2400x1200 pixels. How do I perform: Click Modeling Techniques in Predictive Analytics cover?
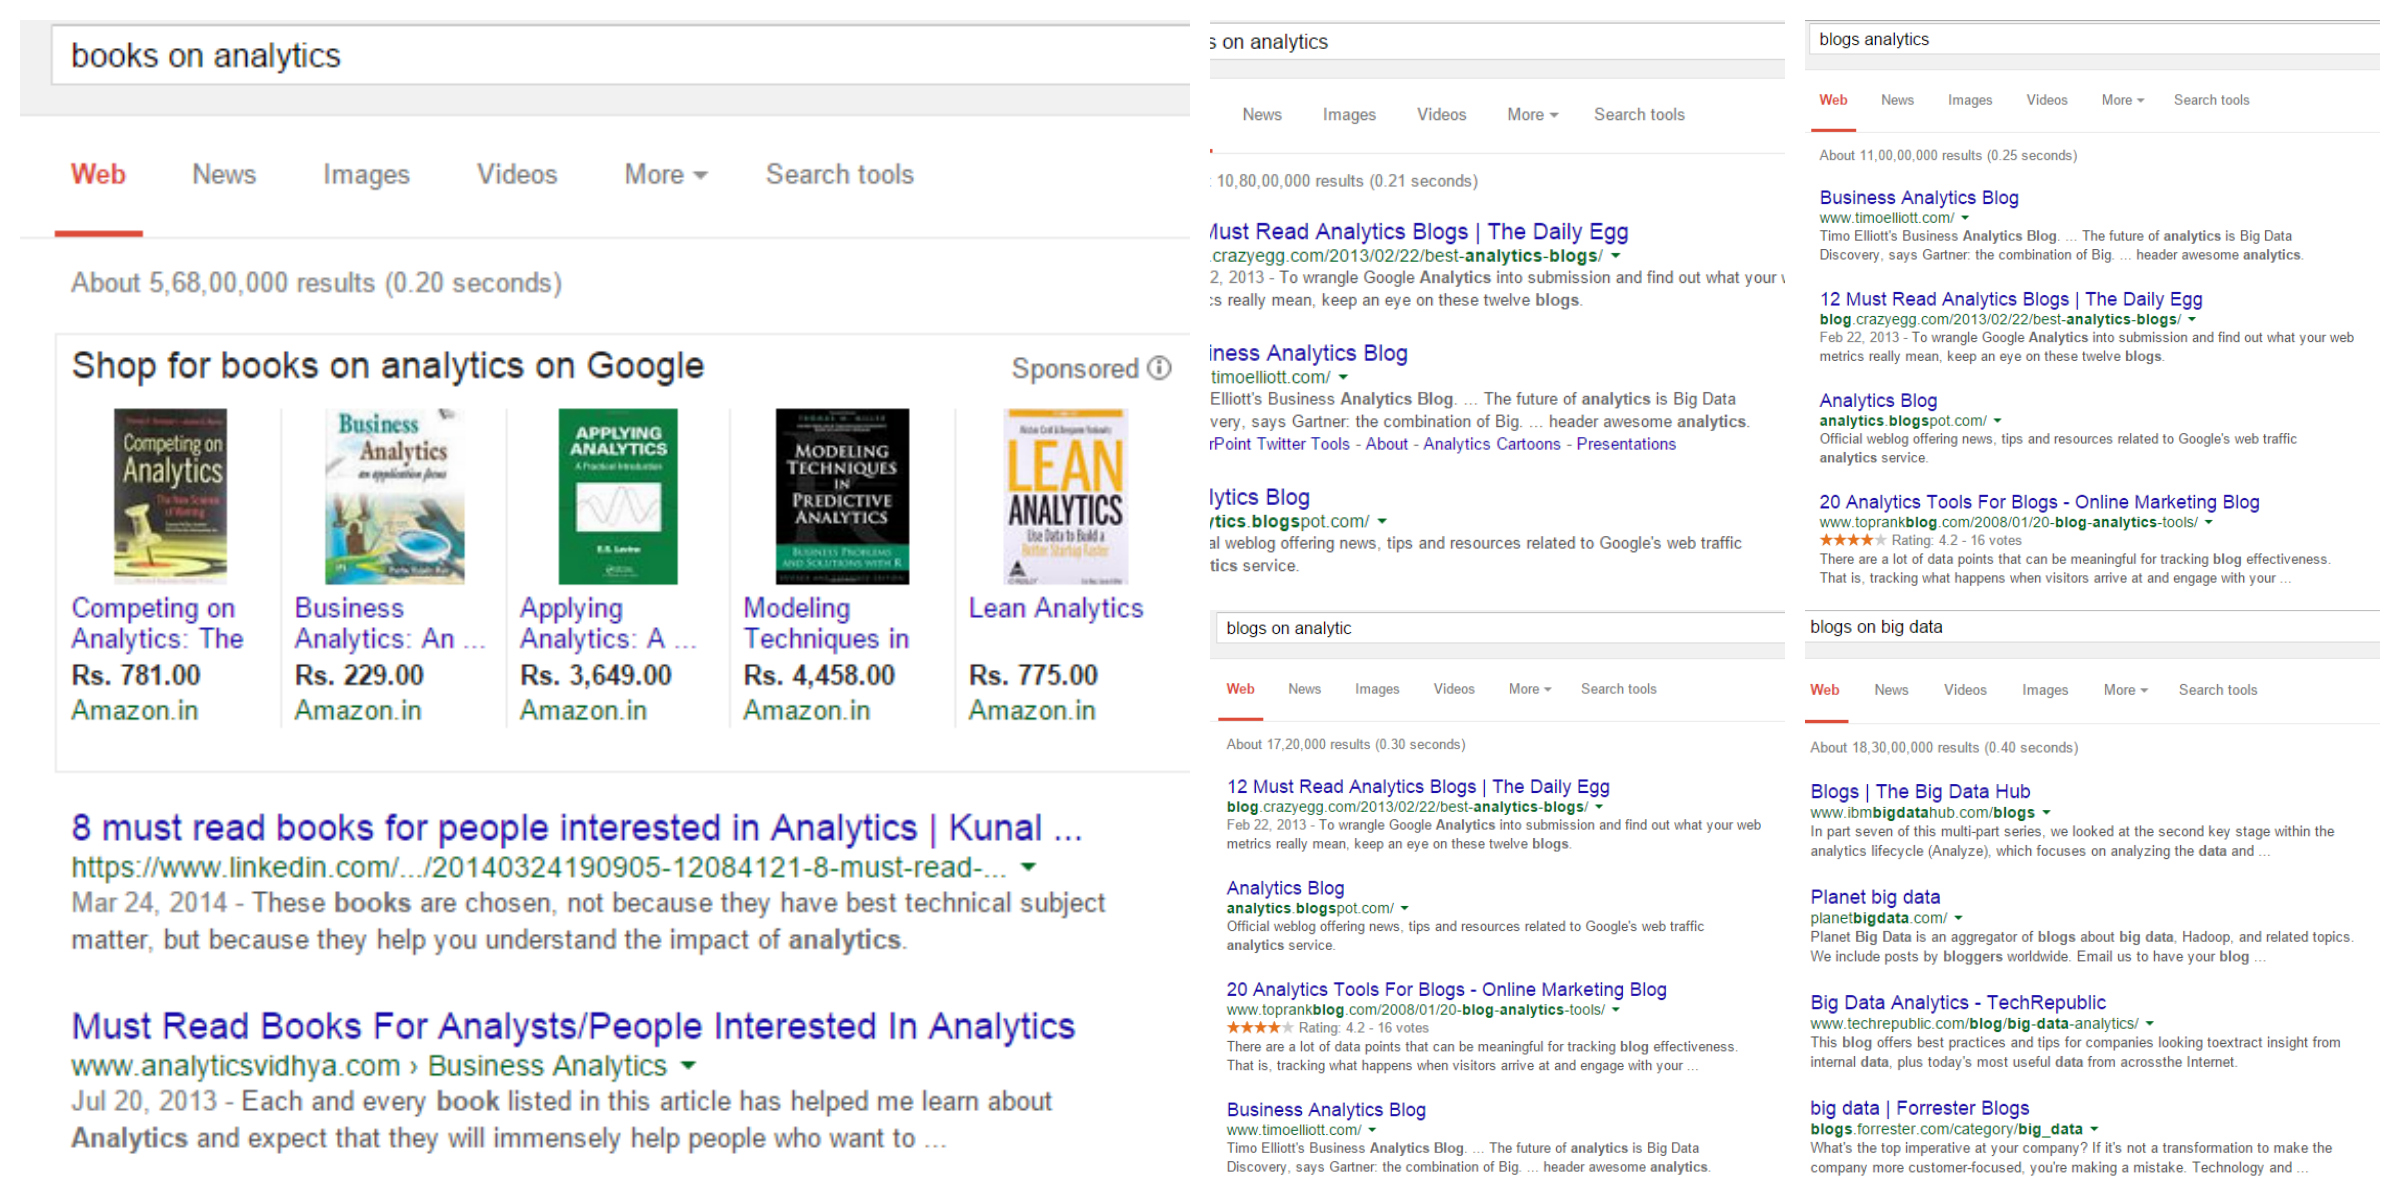(842, 495)
